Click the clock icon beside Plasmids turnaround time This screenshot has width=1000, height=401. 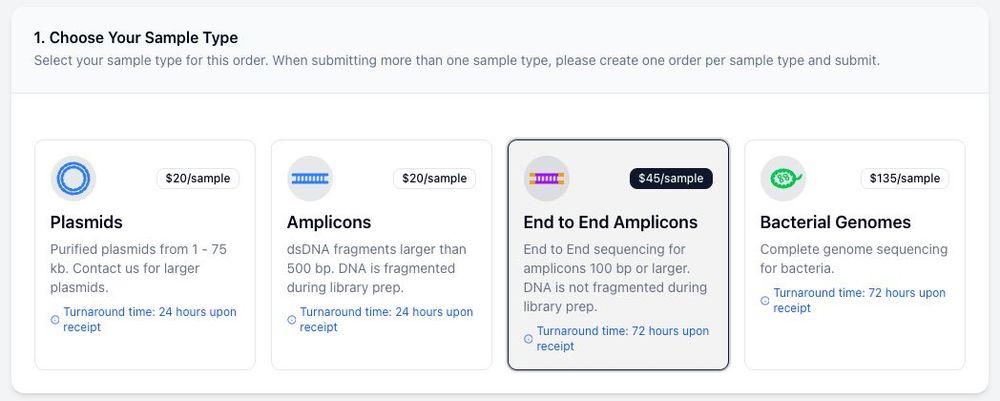pyautogui.click(x=55, y=320)
